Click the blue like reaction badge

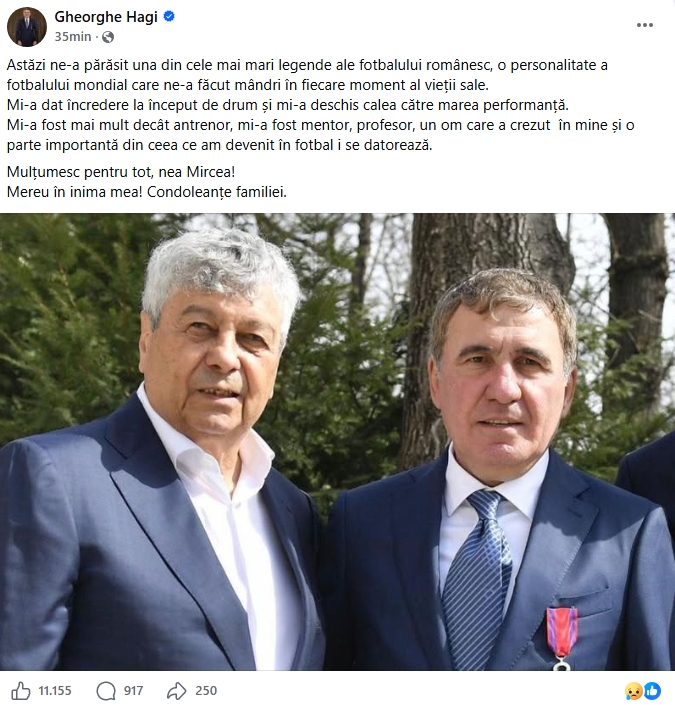point(652,691)
